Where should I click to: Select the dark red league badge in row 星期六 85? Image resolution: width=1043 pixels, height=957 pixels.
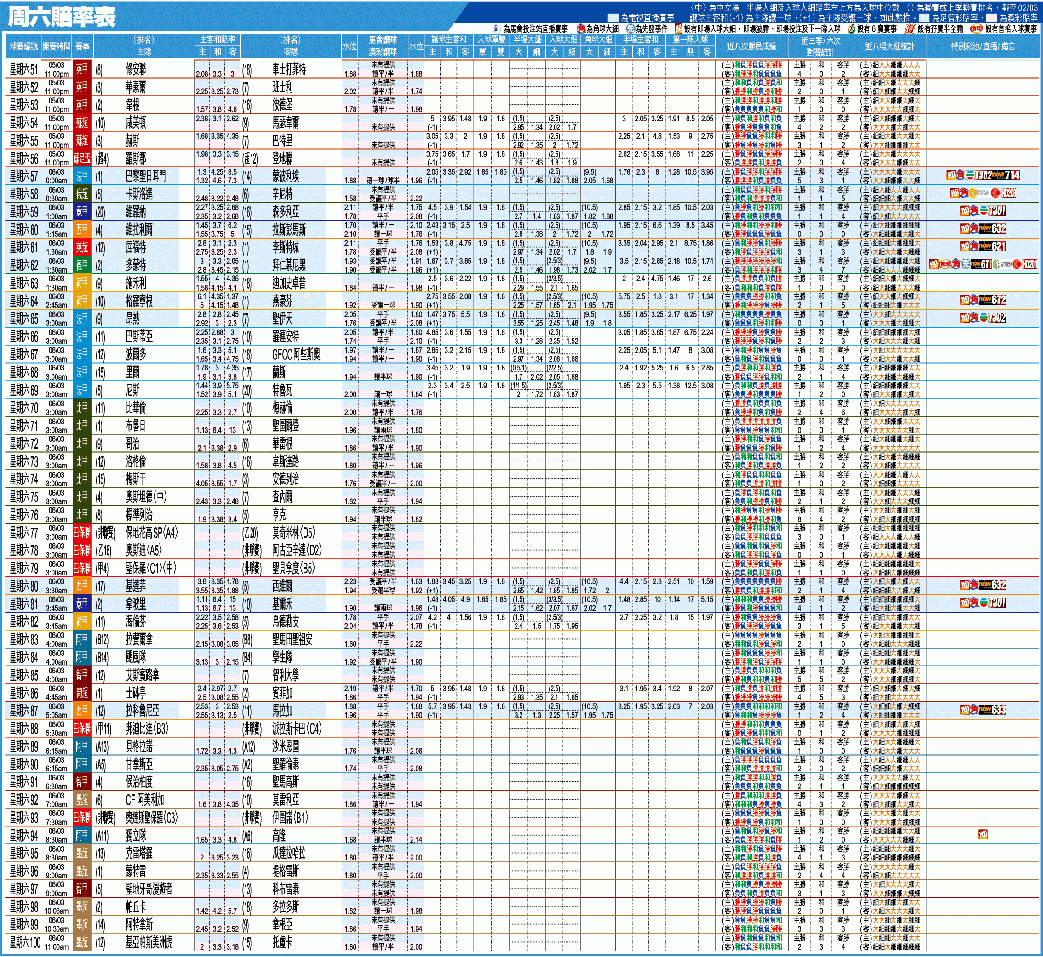(x=82, y=675)
